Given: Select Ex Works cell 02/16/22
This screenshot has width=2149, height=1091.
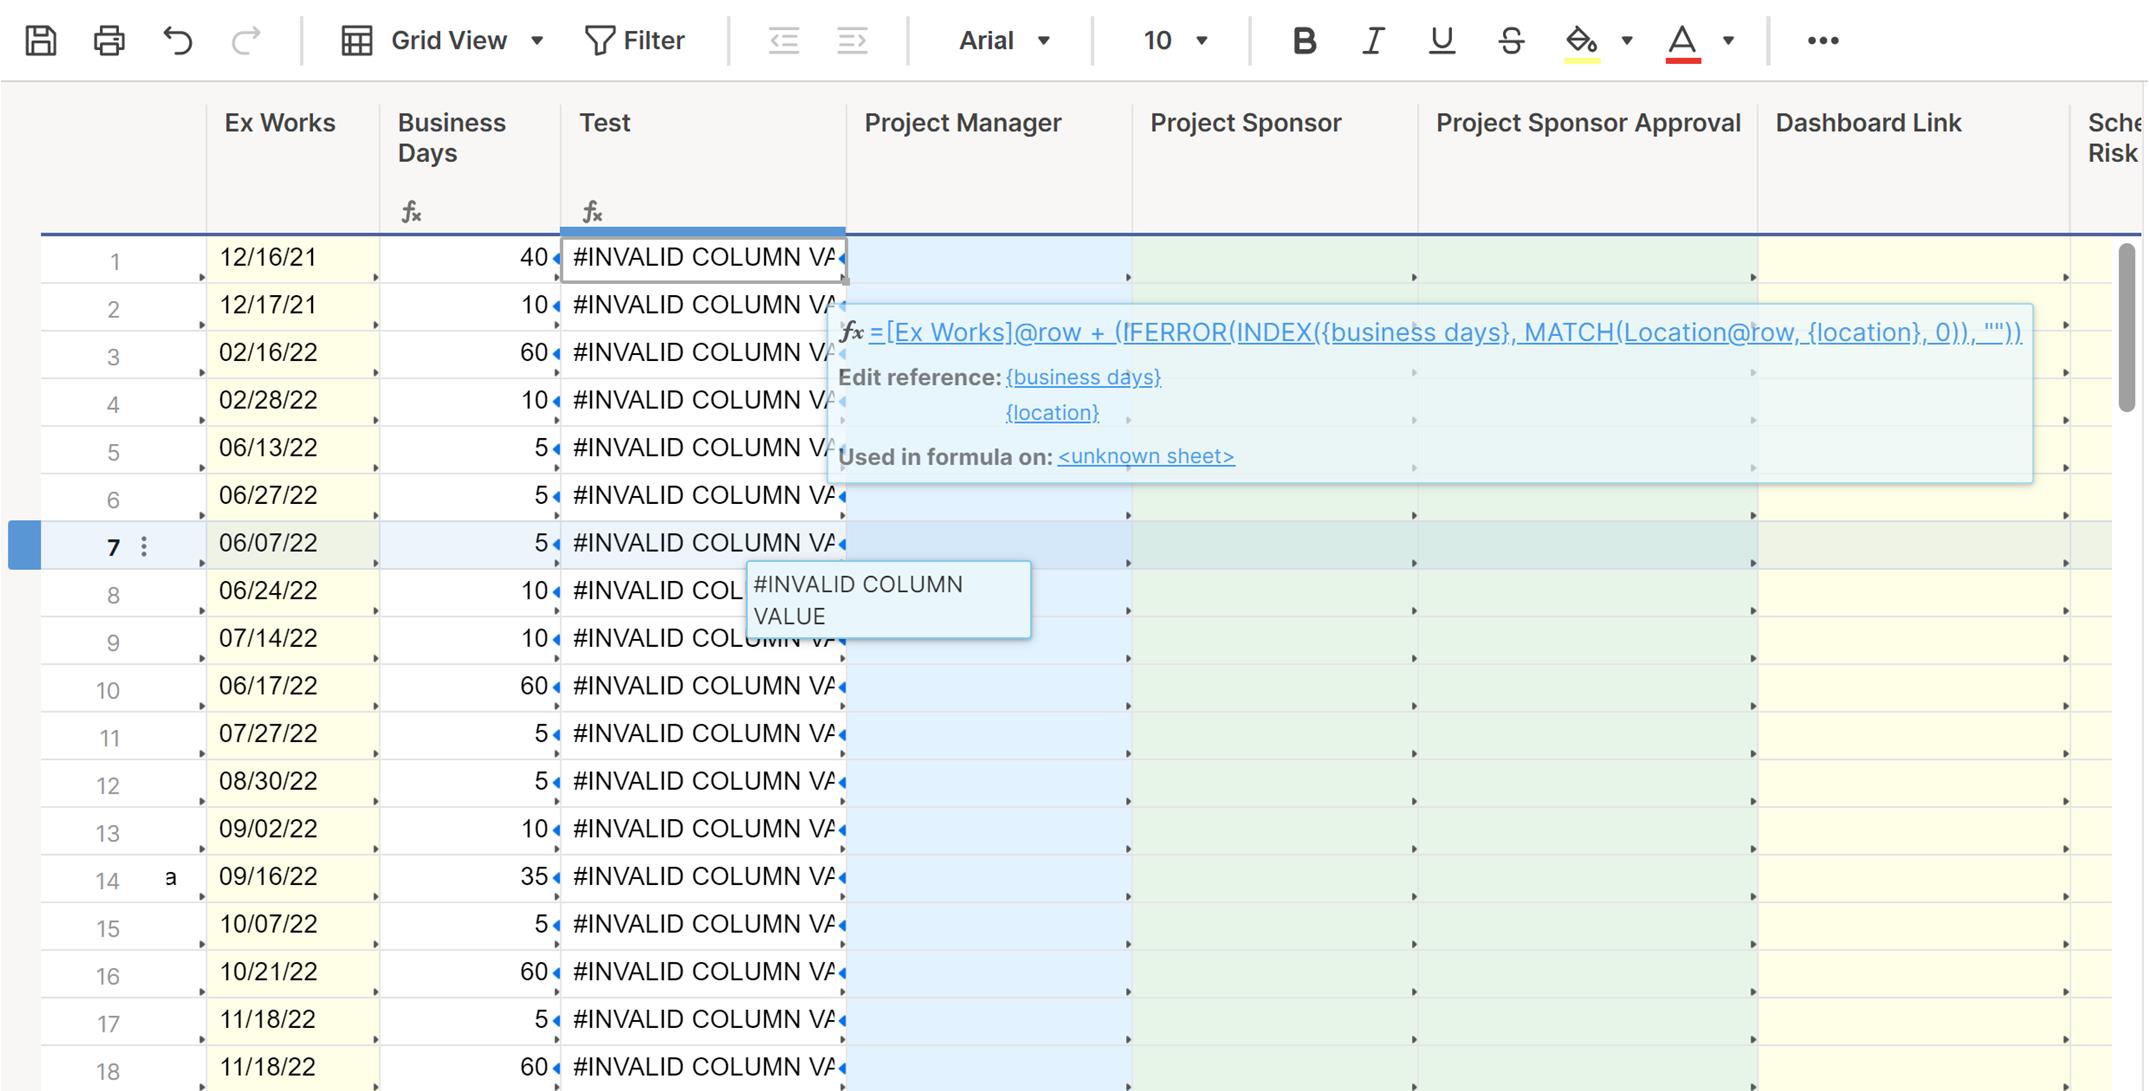Looking at the screenshot, I should click(293, 353).
